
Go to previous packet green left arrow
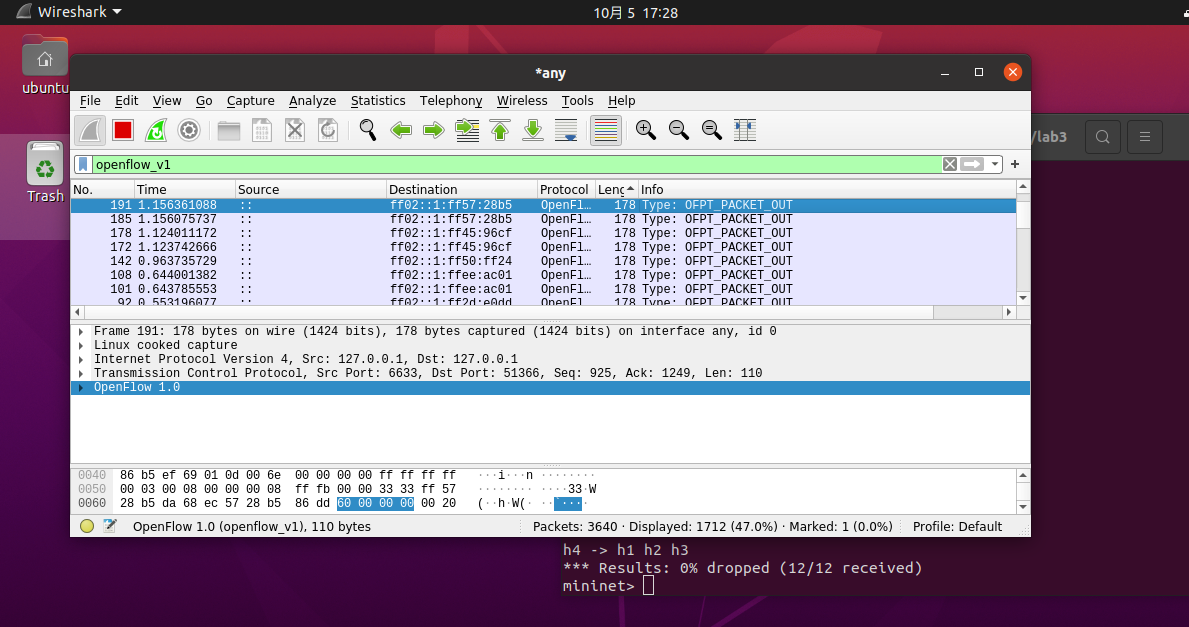[400, 130]
